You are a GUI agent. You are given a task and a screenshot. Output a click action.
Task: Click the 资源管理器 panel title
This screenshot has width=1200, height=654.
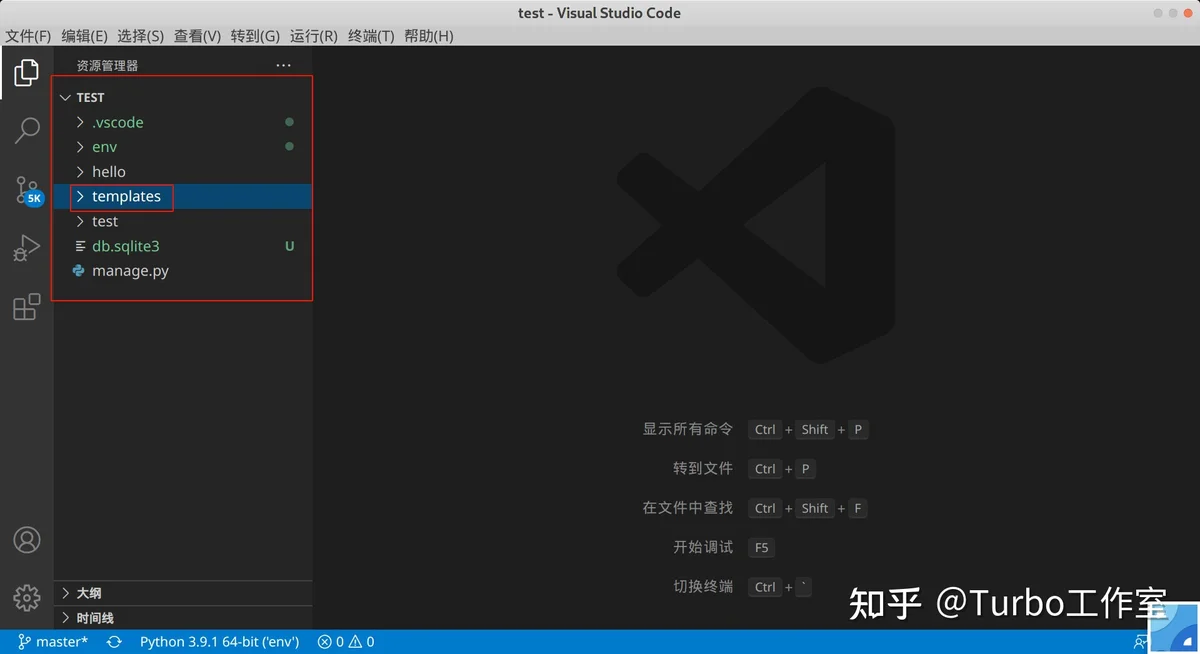(107, 66)
